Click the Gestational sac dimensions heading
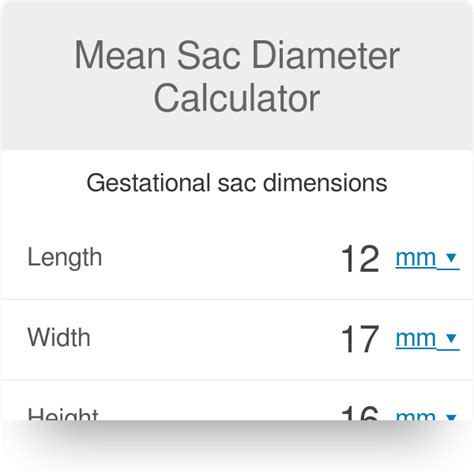474x474 pixels. (x=237, y=183)
